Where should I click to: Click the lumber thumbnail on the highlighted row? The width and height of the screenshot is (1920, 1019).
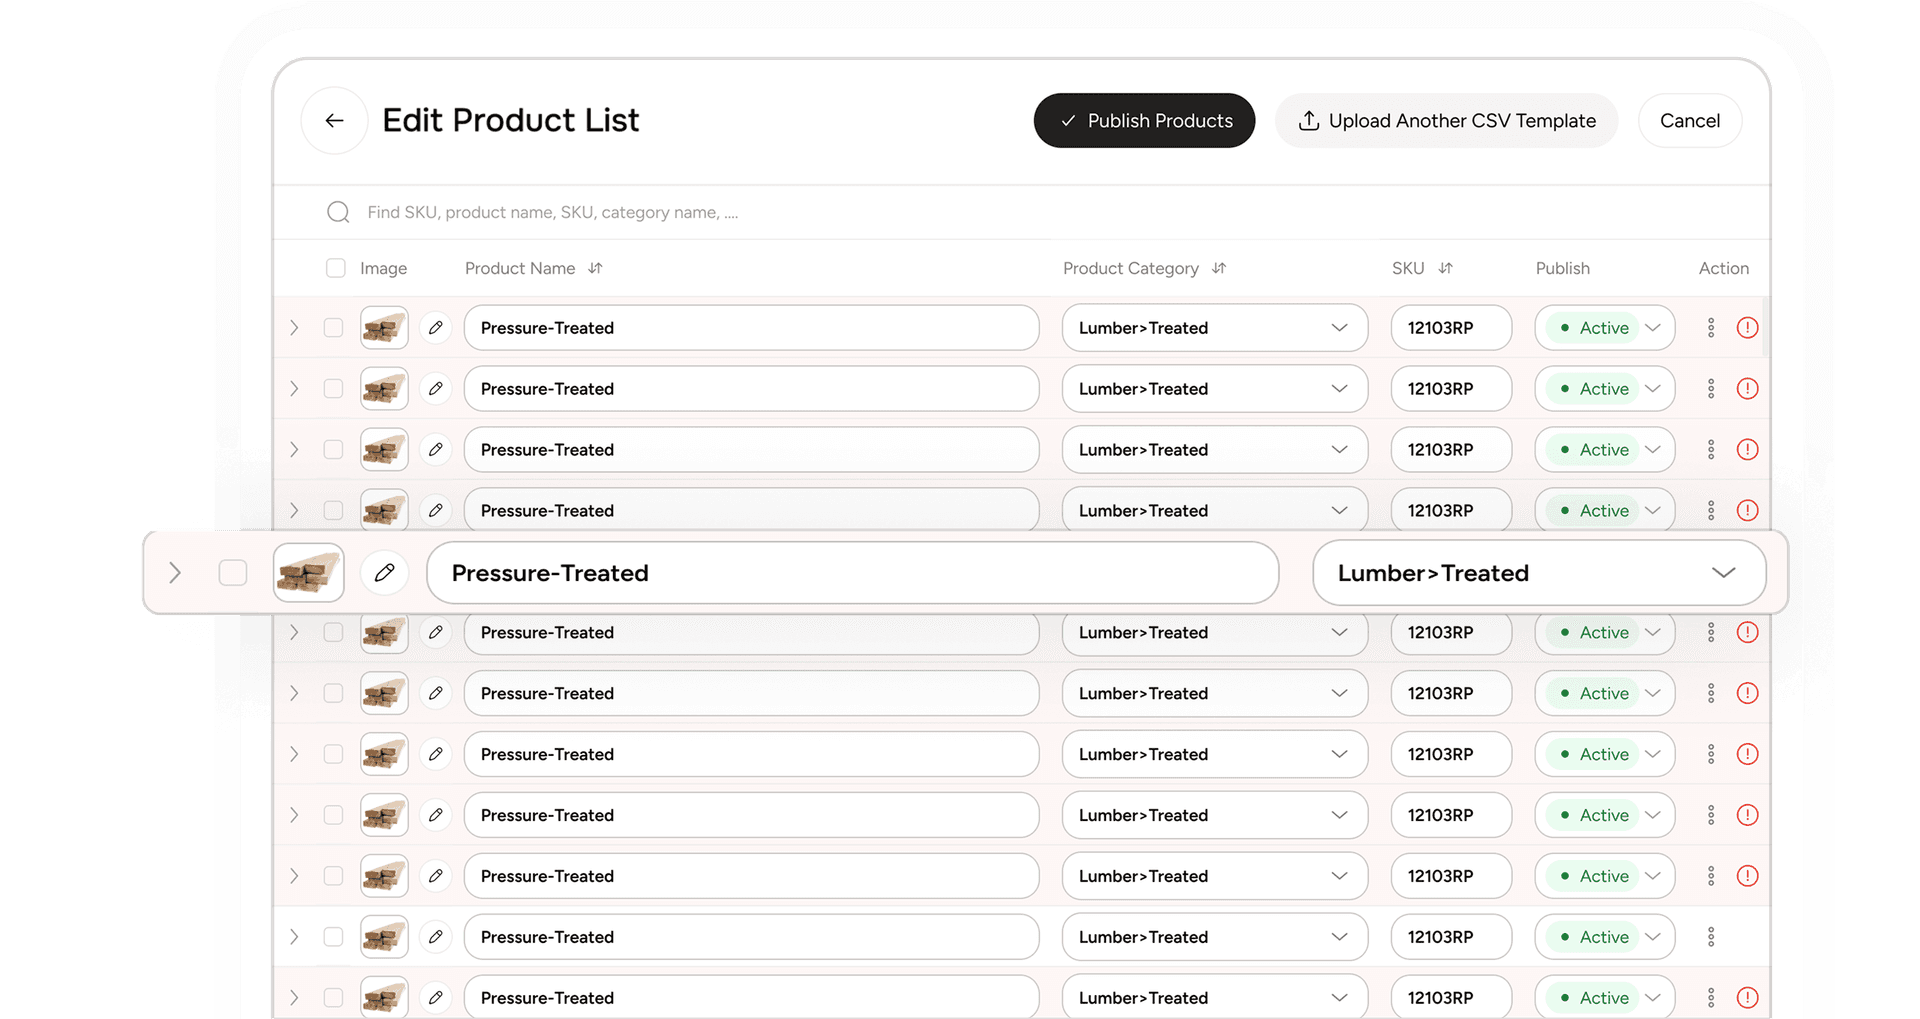pos(308,572)
